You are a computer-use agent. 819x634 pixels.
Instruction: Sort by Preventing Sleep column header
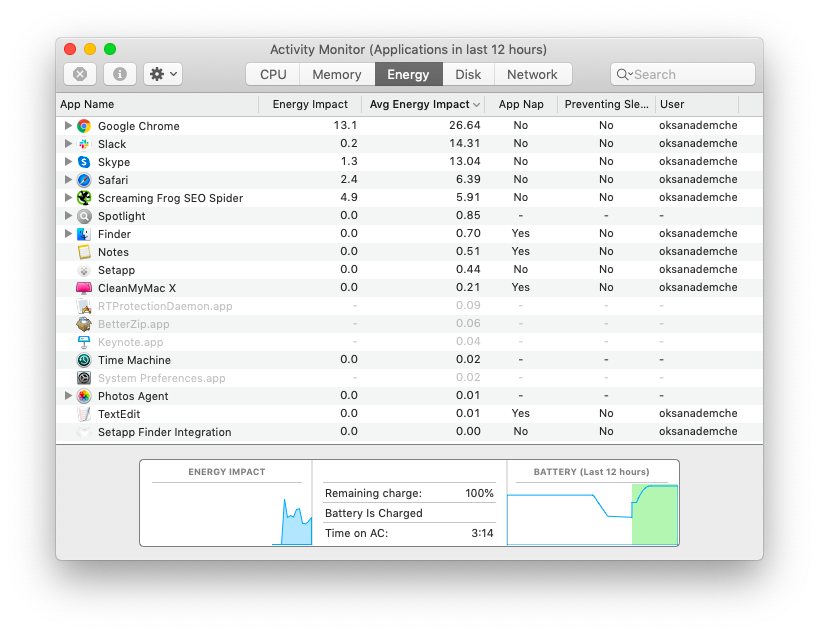(x=606, y=104)
